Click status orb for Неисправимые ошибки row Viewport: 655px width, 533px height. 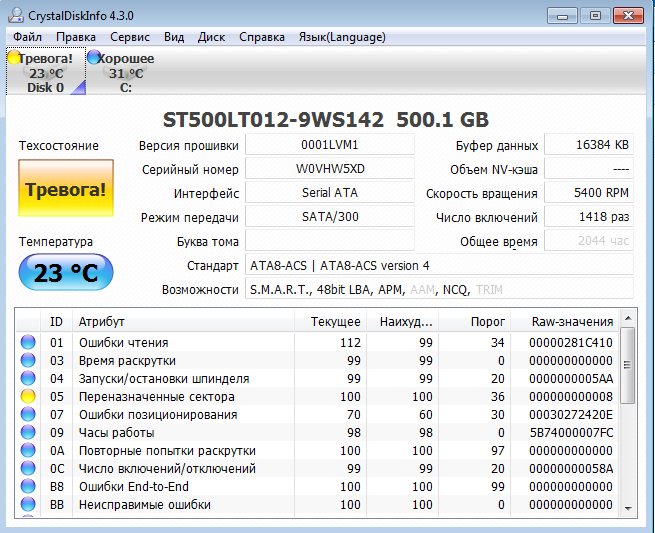[28, 504]
